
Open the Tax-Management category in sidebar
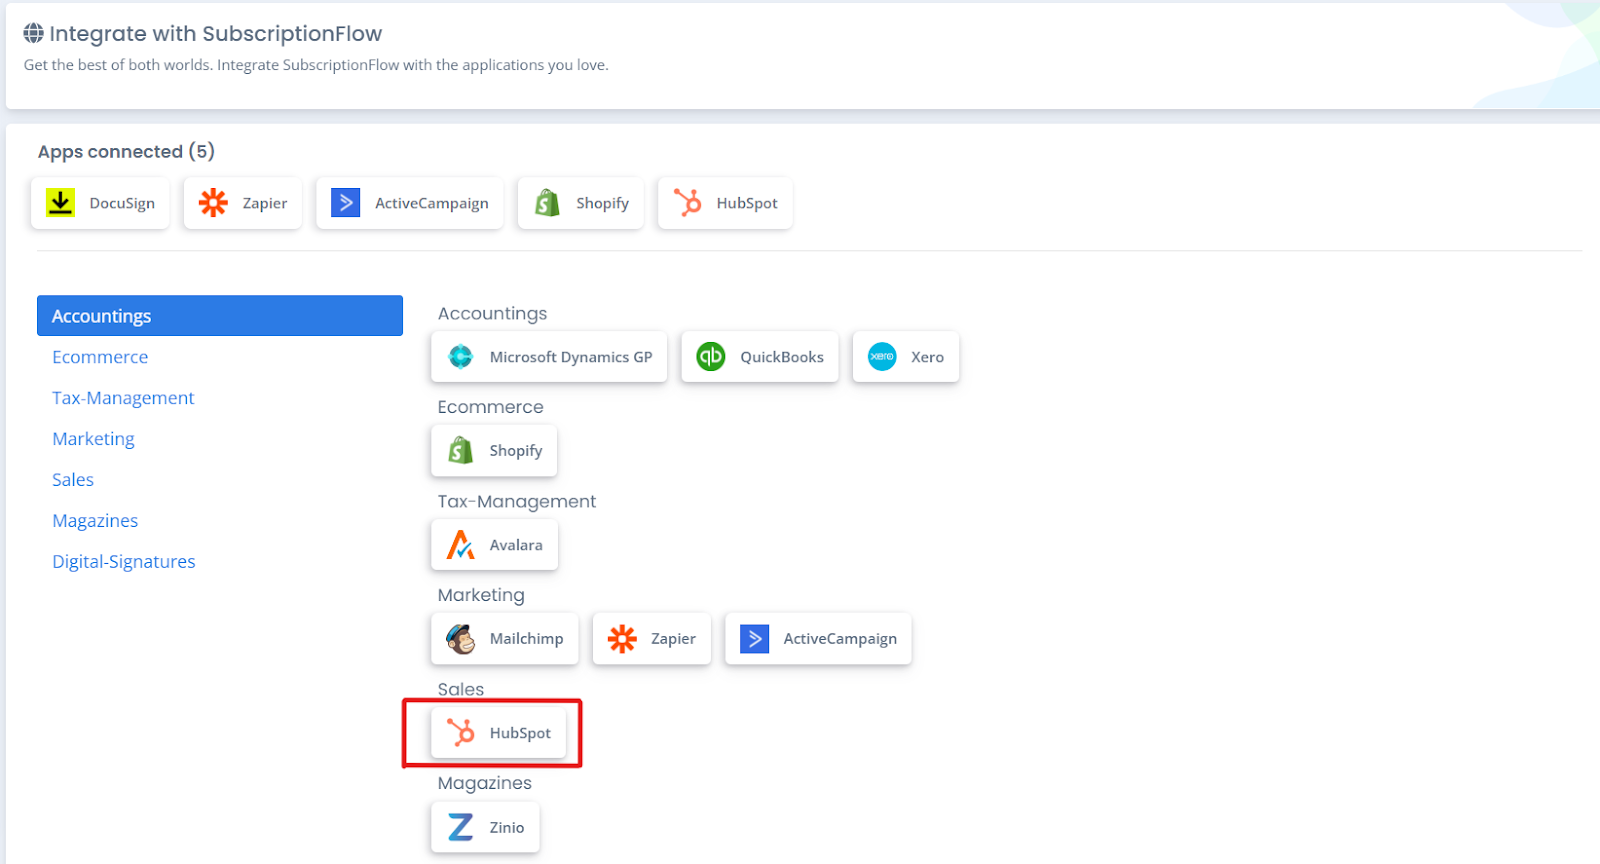pyautogui.click(x=123, y=398)
